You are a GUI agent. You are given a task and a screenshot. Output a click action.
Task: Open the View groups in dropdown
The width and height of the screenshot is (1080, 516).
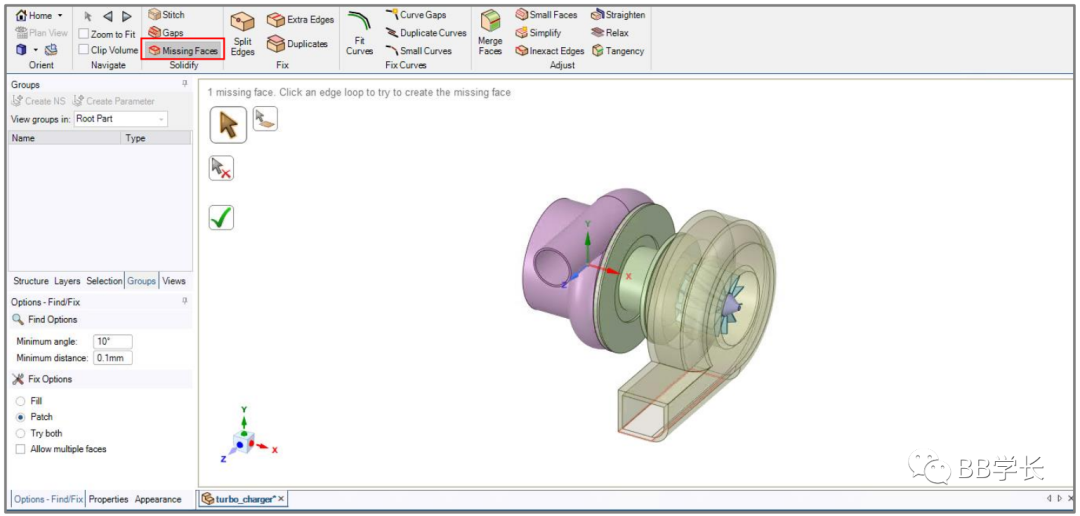coord(121,118)
